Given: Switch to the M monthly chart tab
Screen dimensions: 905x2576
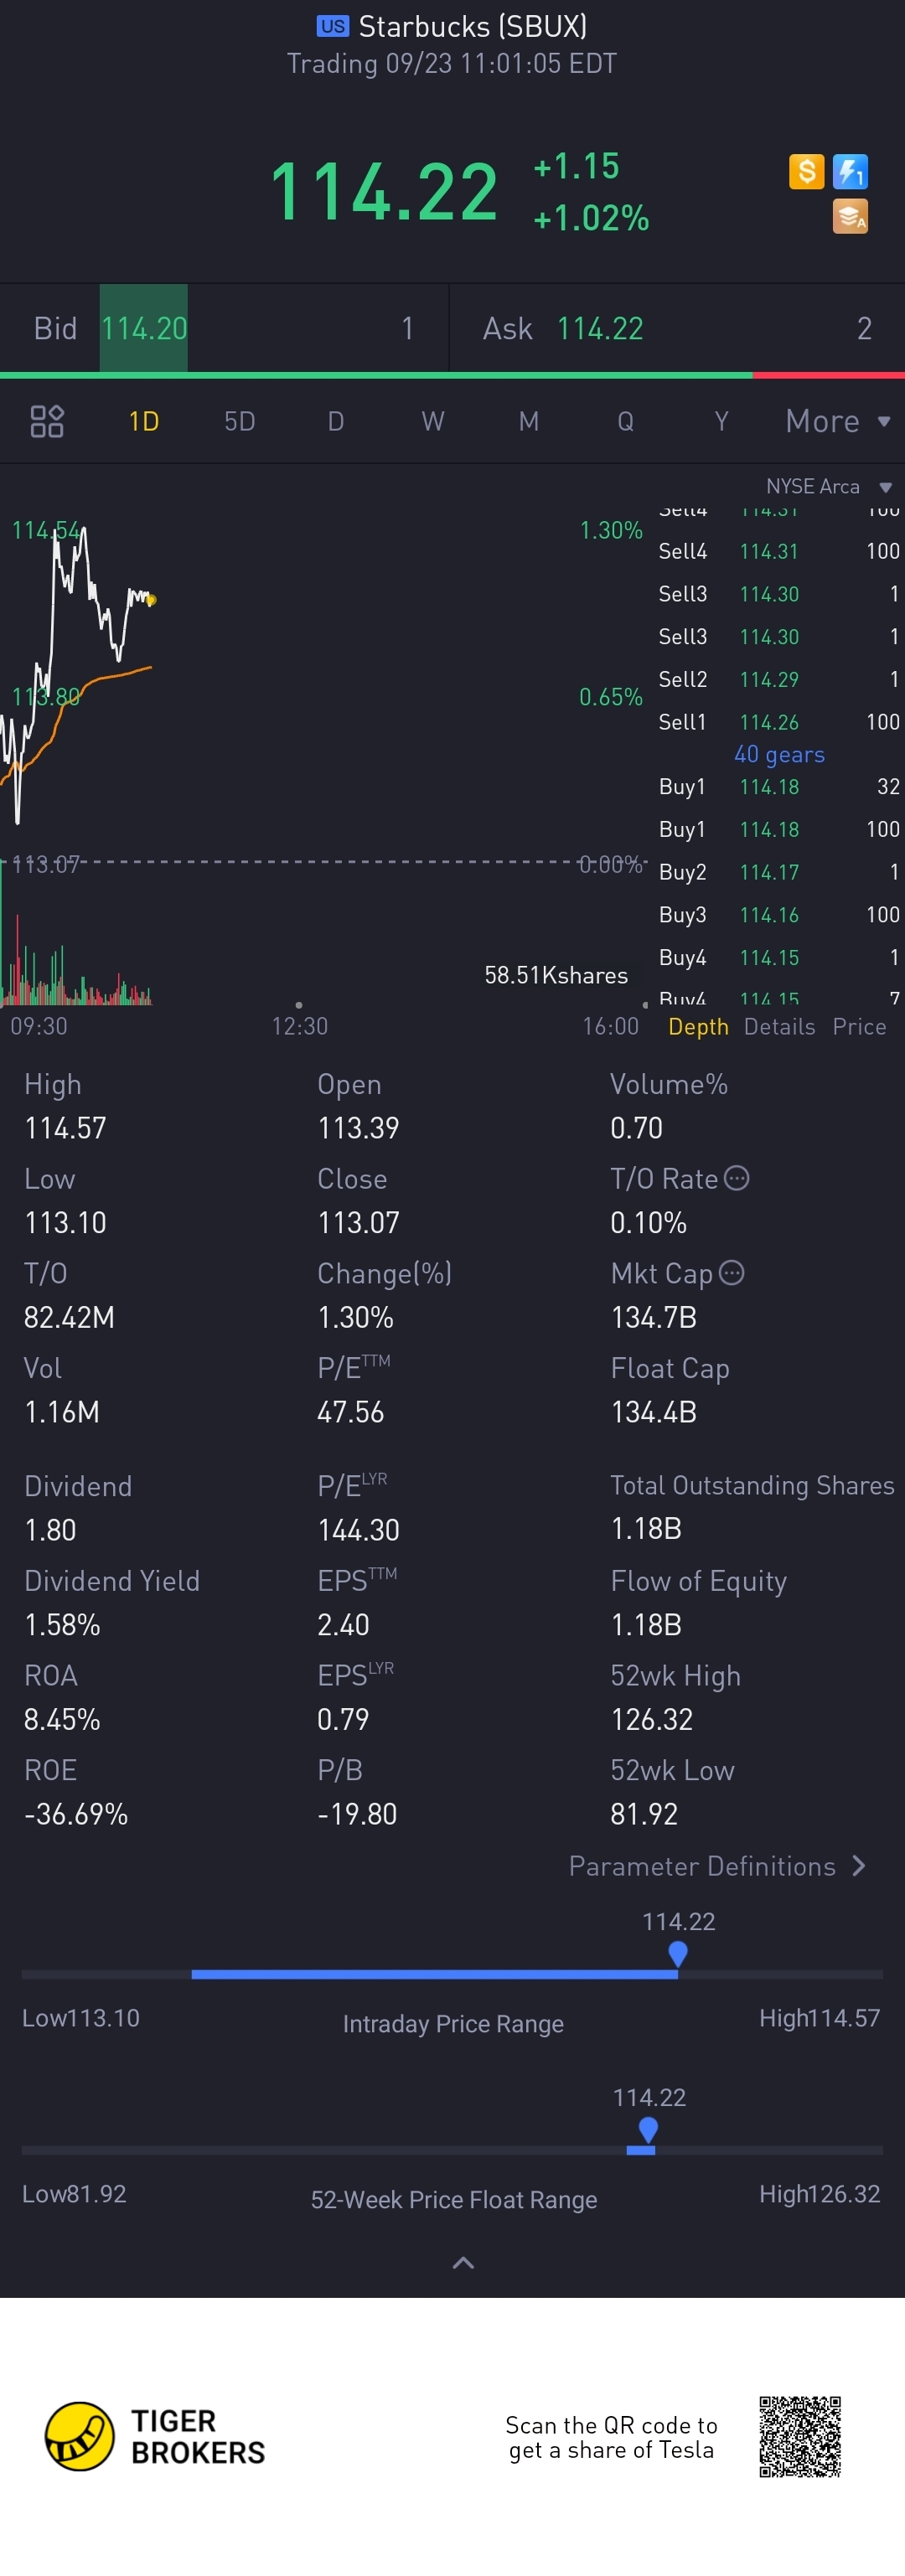Looking at the screenshot, I should (x=529, y=421).
